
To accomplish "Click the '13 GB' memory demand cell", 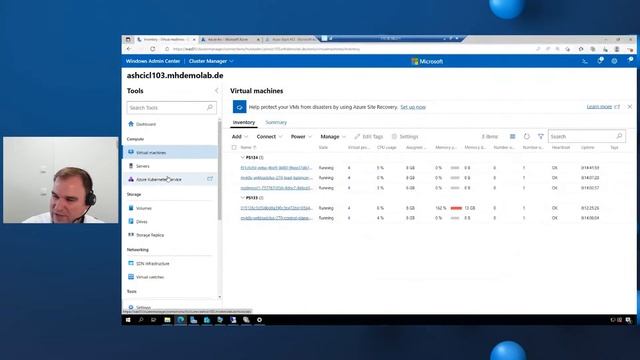I will point(470,208).
